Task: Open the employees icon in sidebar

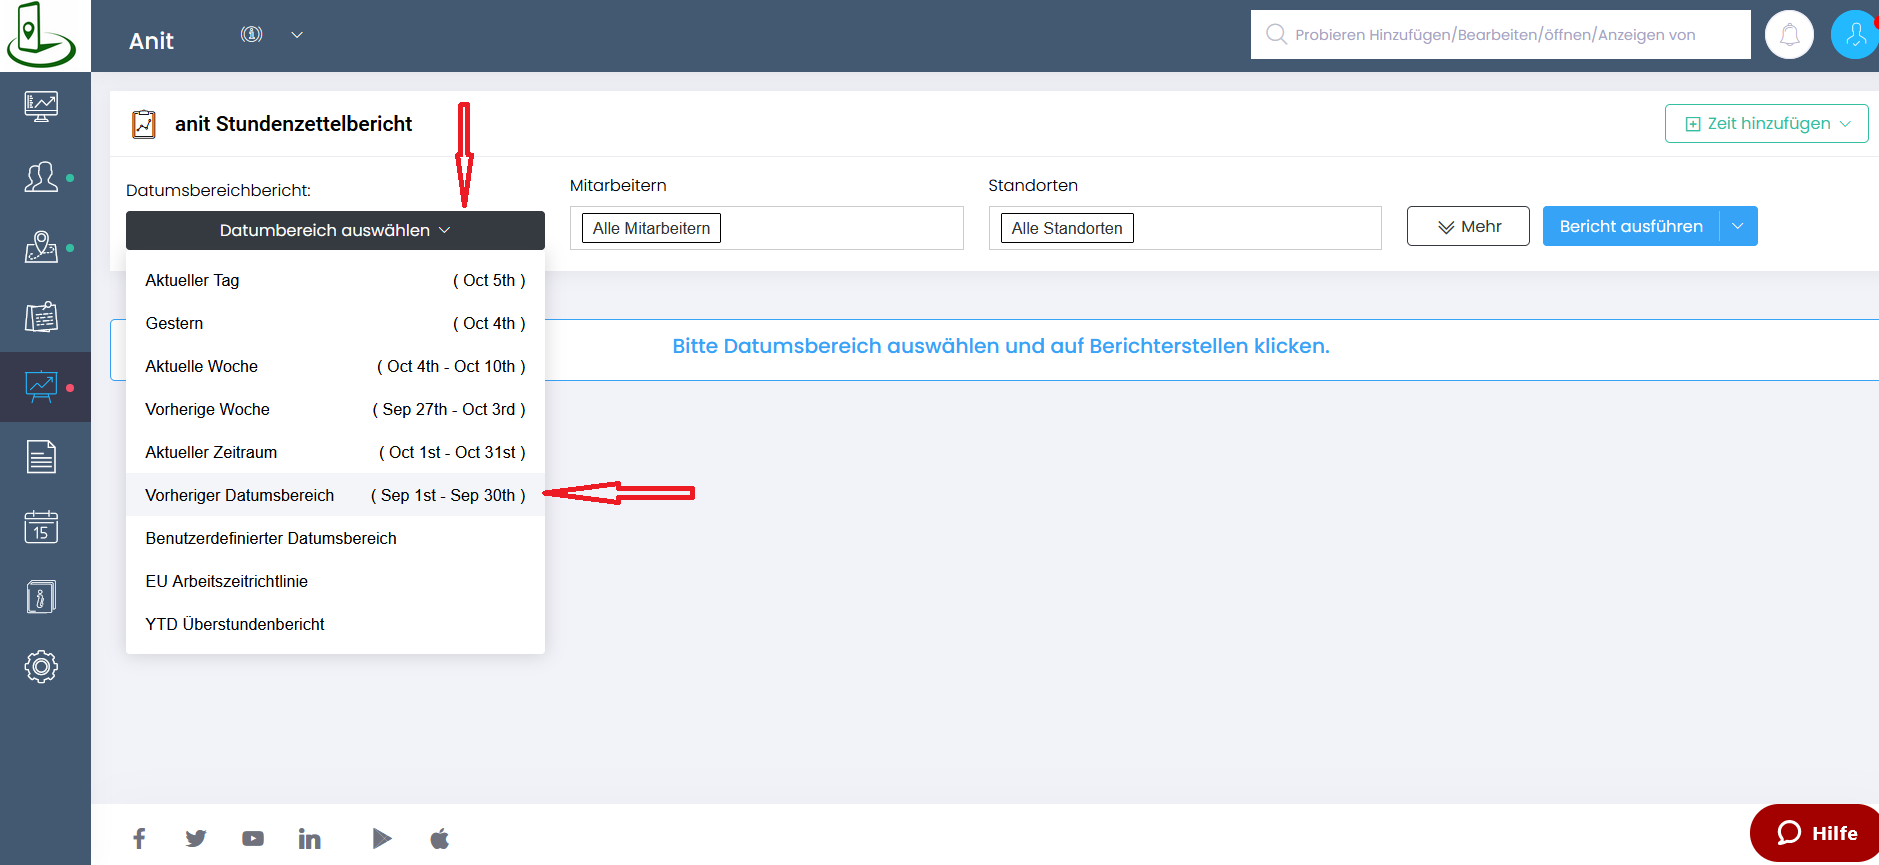Action: [41, 177]
